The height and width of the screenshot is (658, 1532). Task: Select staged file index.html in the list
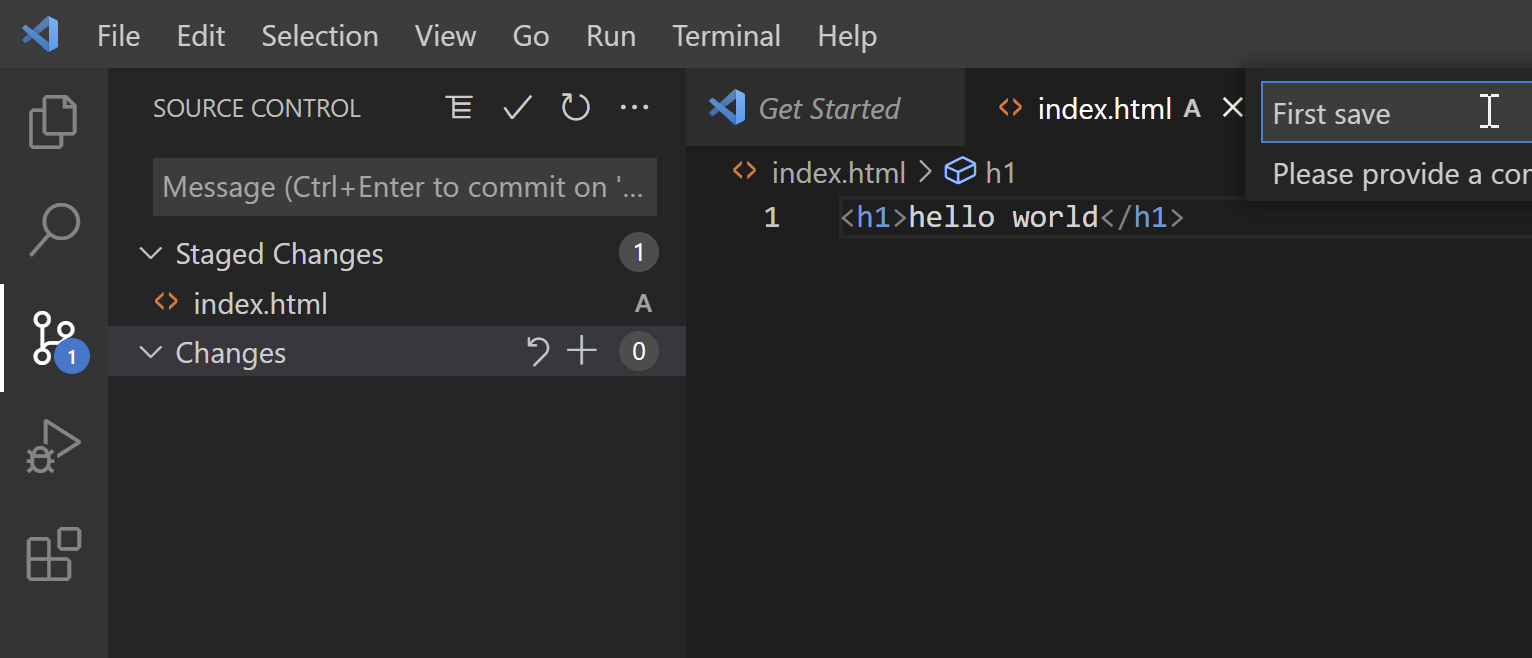point(260,304)
